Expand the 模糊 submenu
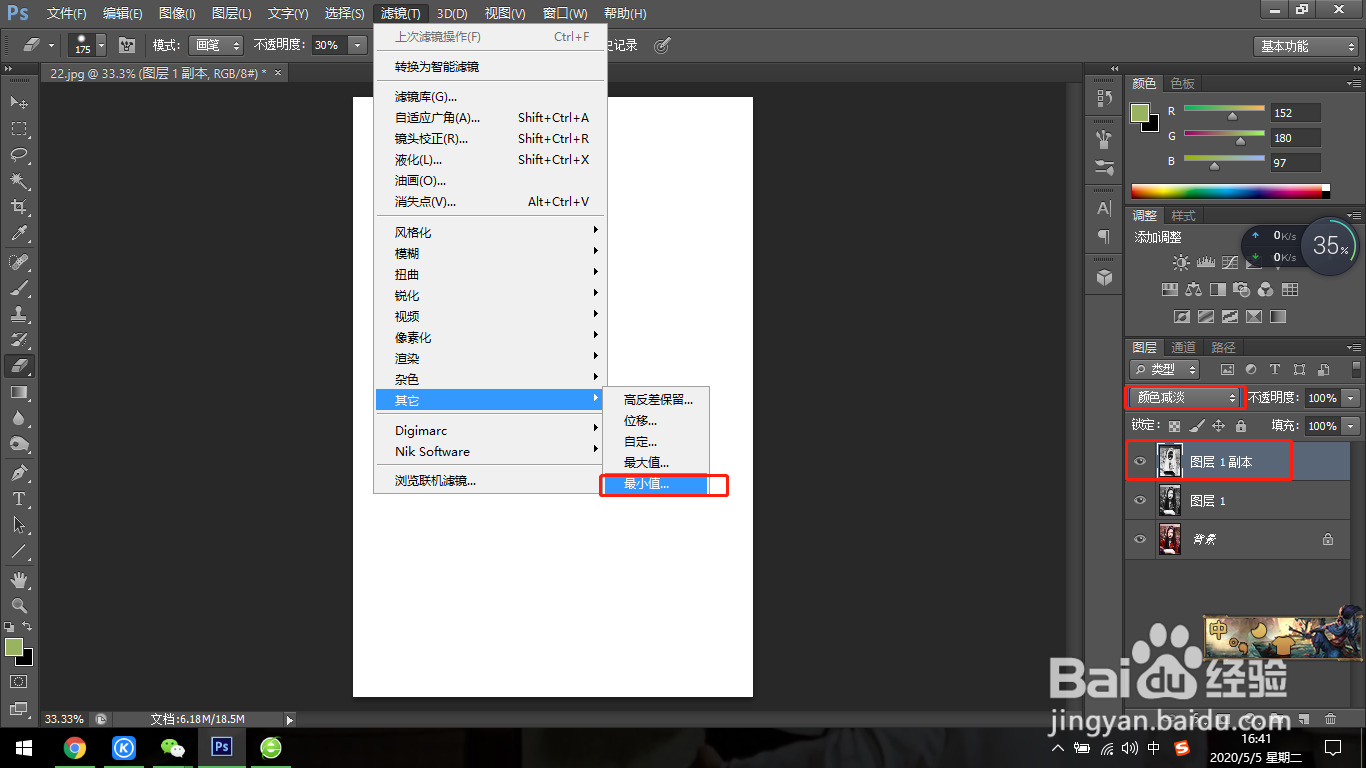 [x=491, y=253]
